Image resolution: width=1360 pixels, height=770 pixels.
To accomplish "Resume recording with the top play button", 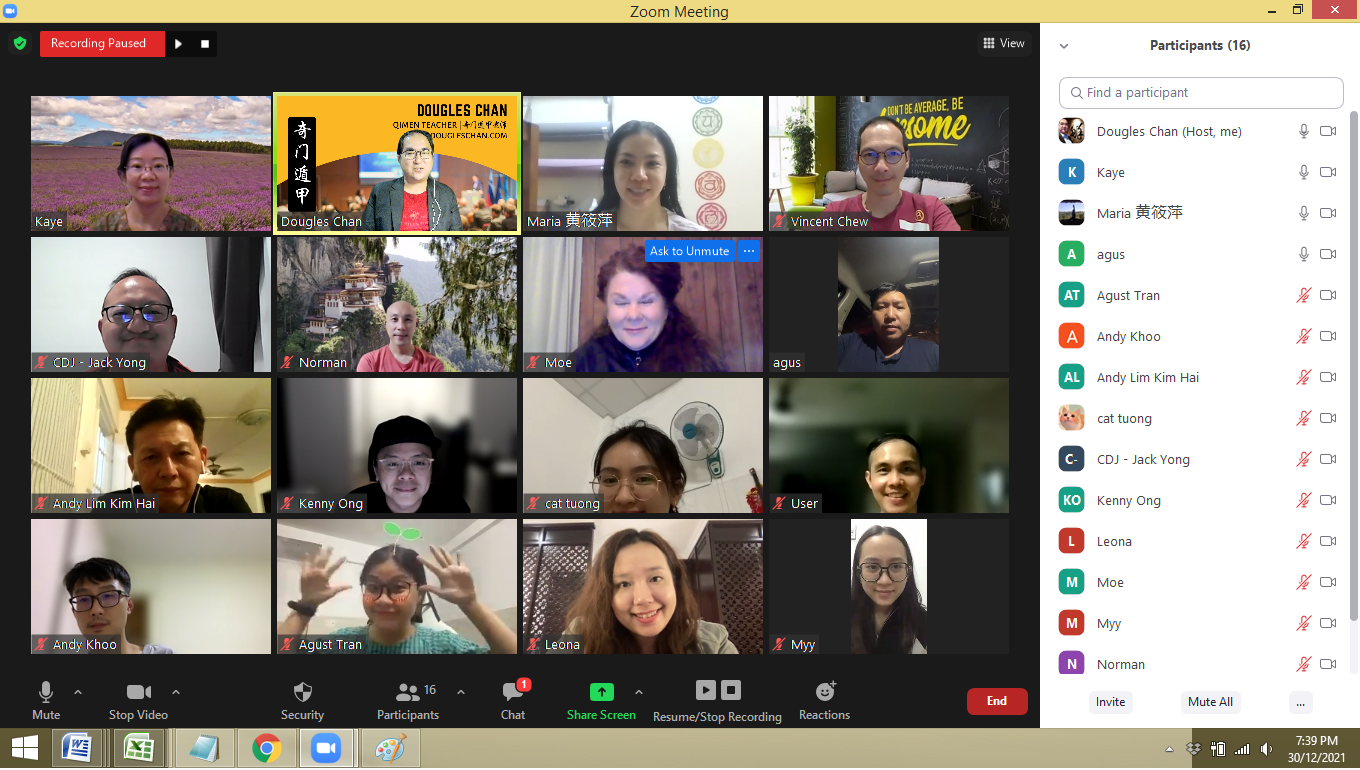I will 179,44.
